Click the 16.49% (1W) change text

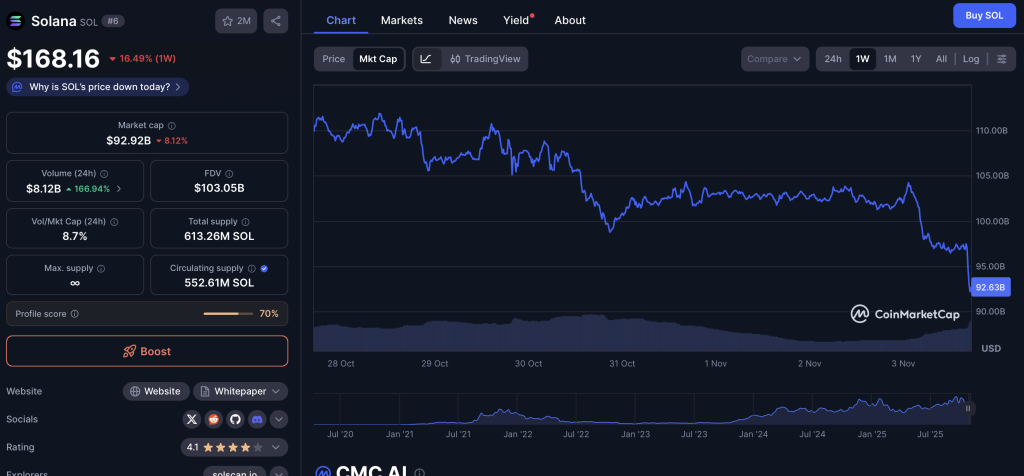click(142, 59)
